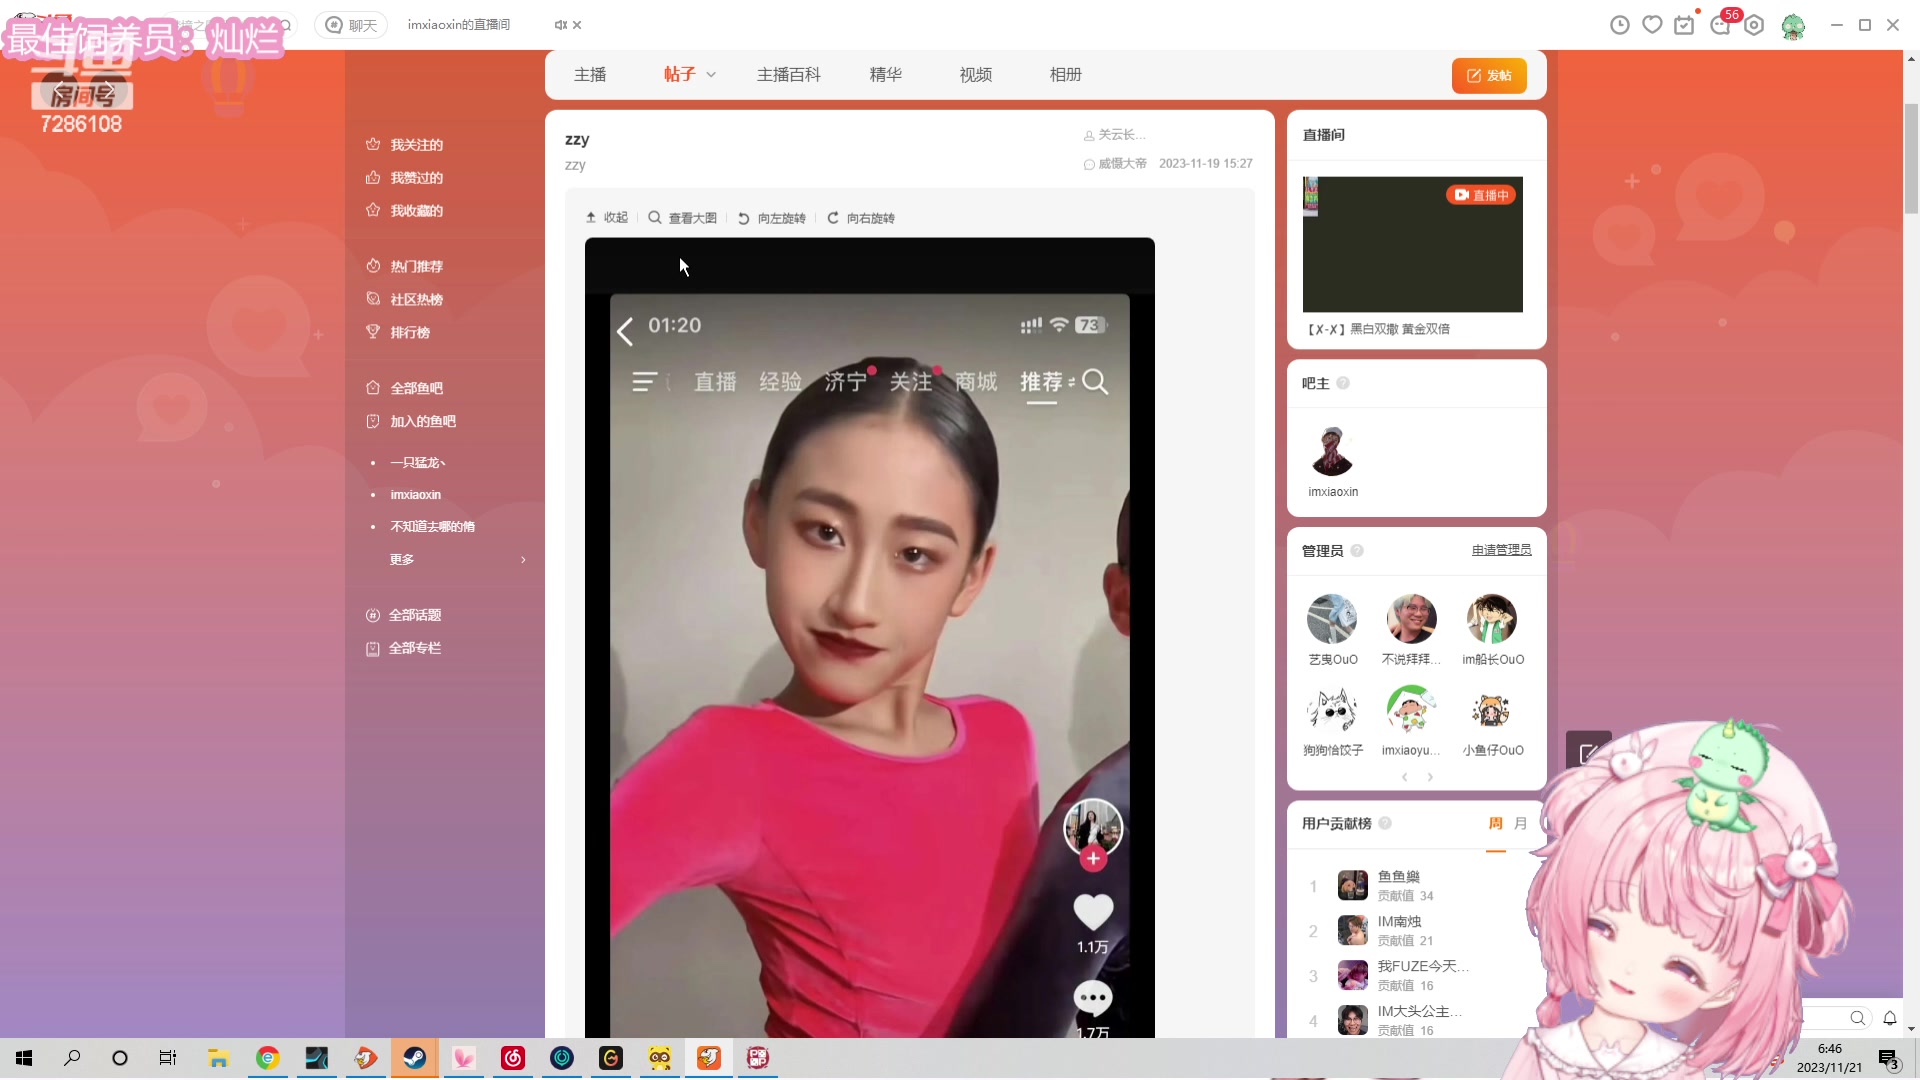Toggle 周 weekly view on 用户贡献榜
Screen dimensions: 1920x1080
pyautogui.click(x=1494, y=823)
